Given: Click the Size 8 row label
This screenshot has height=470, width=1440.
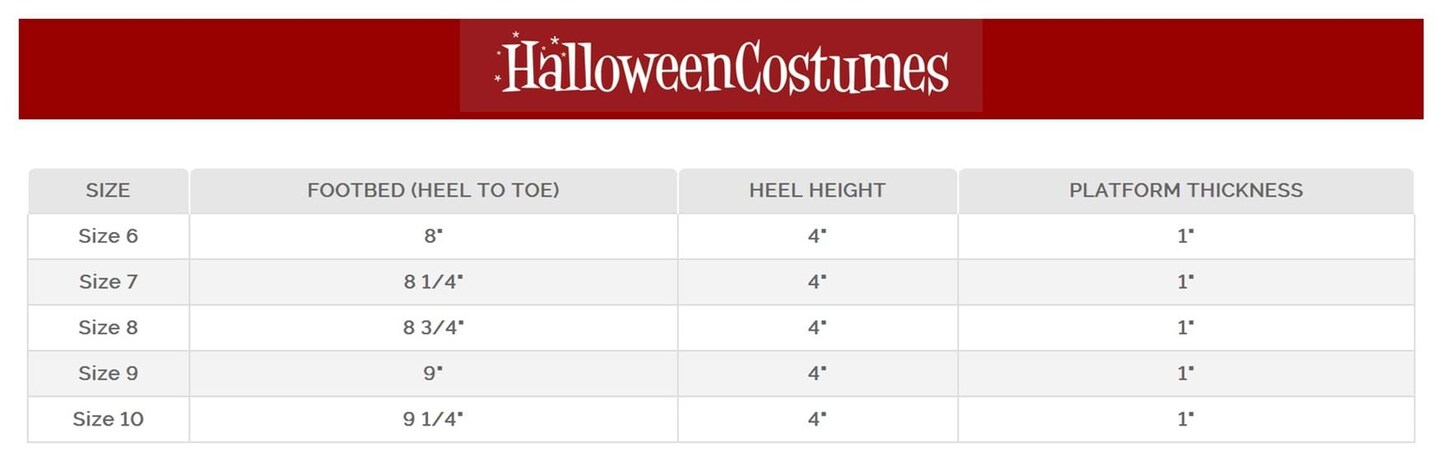Looking at the screenshot, I should pyautogui.click(x=108, y=328).
